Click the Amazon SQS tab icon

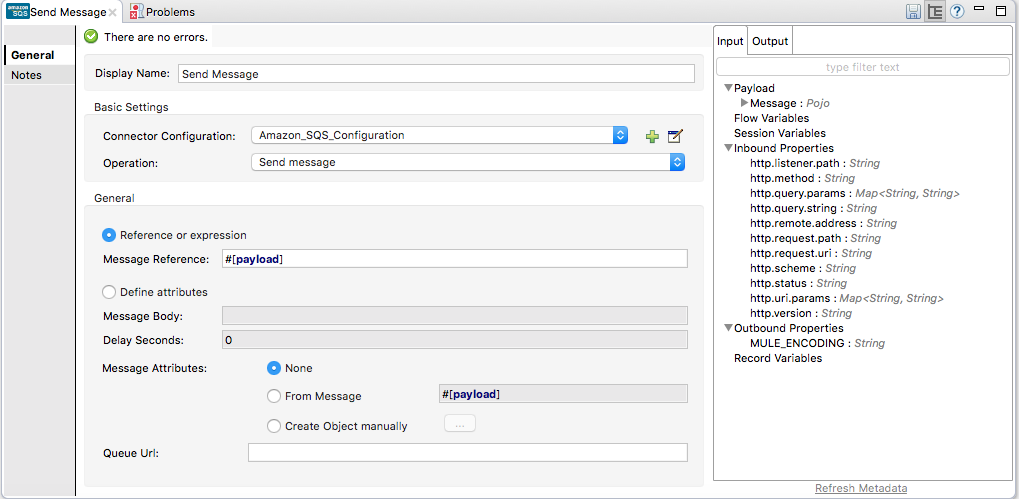[x=18, y=11]
